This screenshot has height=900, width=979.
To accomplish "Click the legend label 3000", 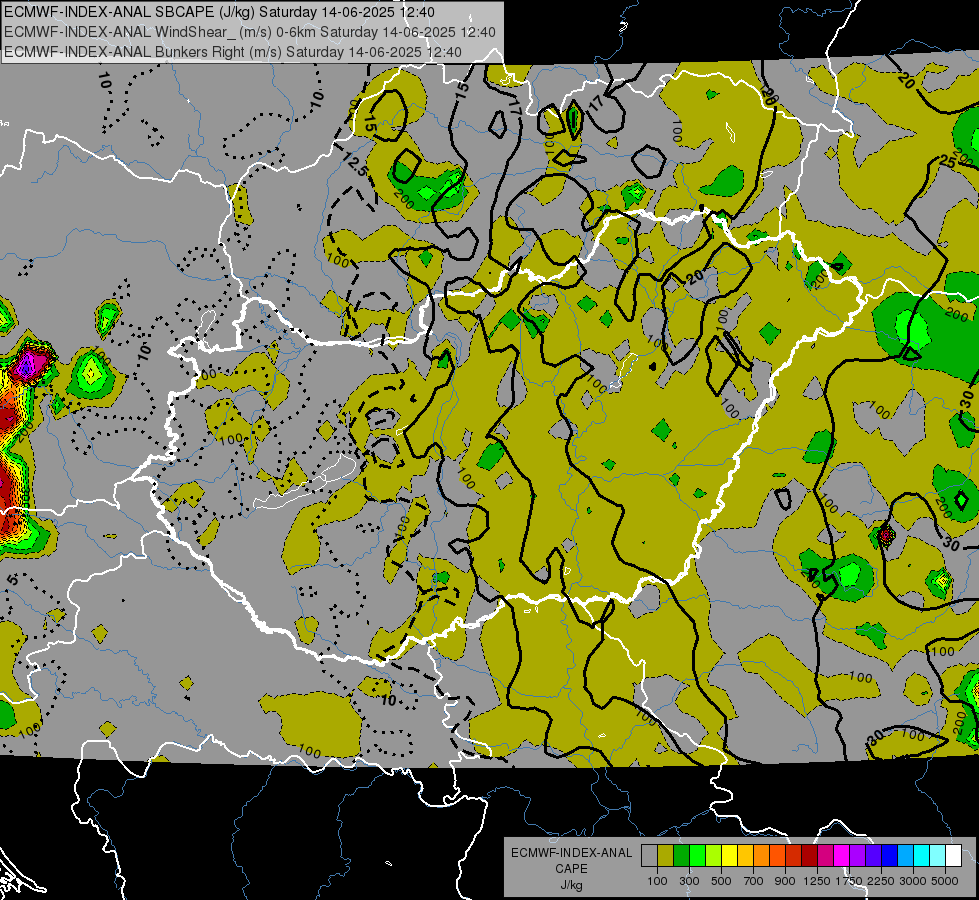I will (x=913, y=881).
